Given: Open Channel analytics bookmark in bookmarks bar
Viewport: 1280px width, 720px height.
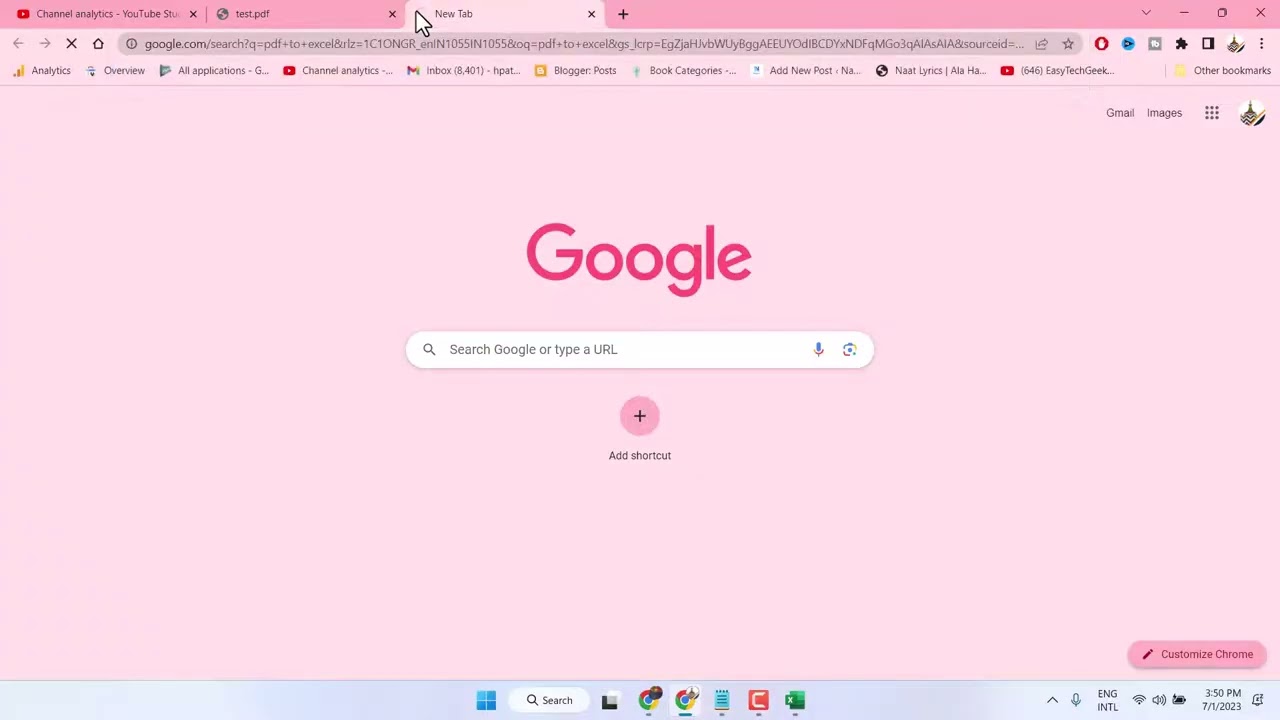Looking at the screenshot, I should 338,71.
